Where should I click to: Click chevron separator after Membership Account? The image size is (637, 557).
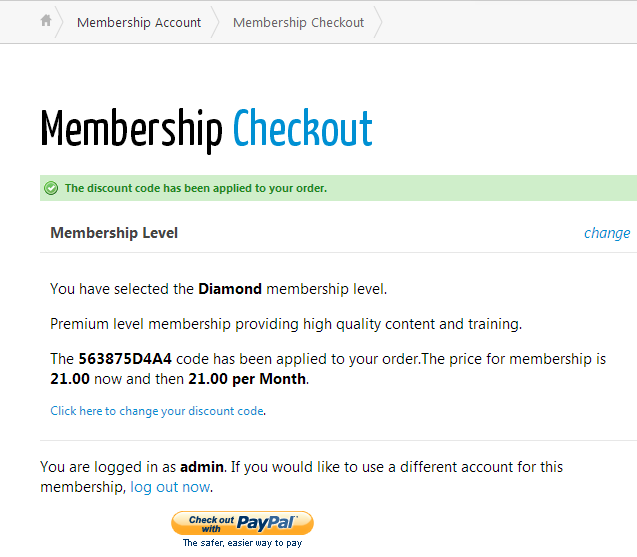215,22
